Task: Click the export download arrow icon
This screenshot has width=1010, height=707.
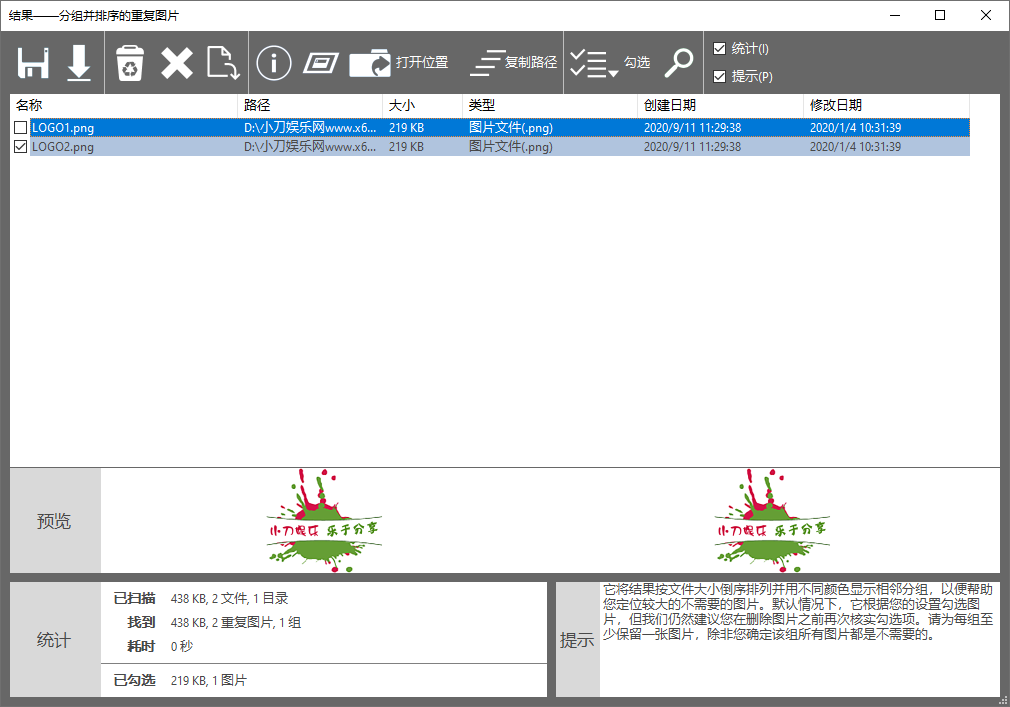Action: [79, 63]
